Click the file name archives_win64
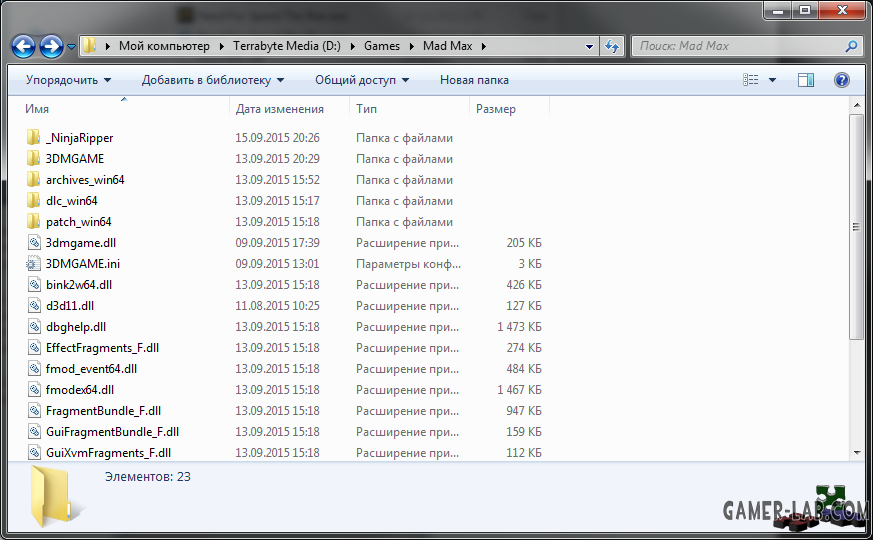Screen dimensions: 873x540 pos(85,180)
